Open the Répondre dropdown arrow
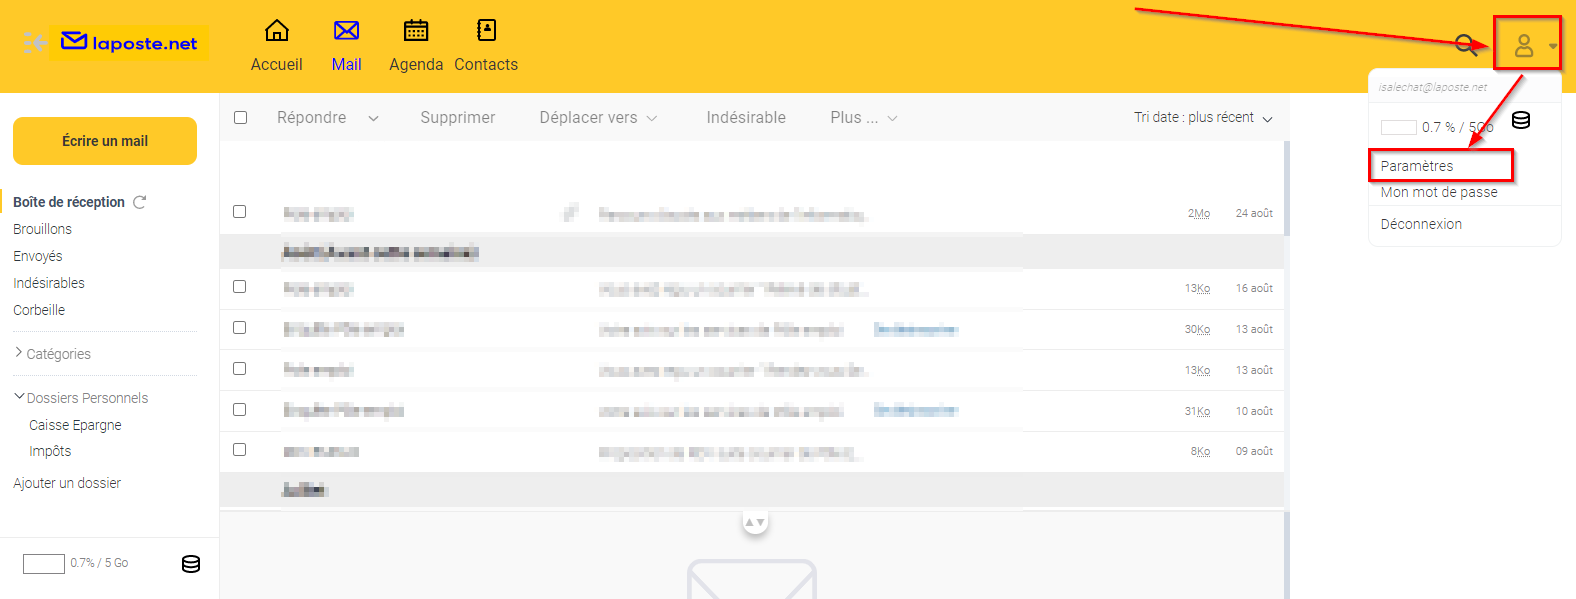Screen dimensions: 1576x599 [x=373, y=118]
